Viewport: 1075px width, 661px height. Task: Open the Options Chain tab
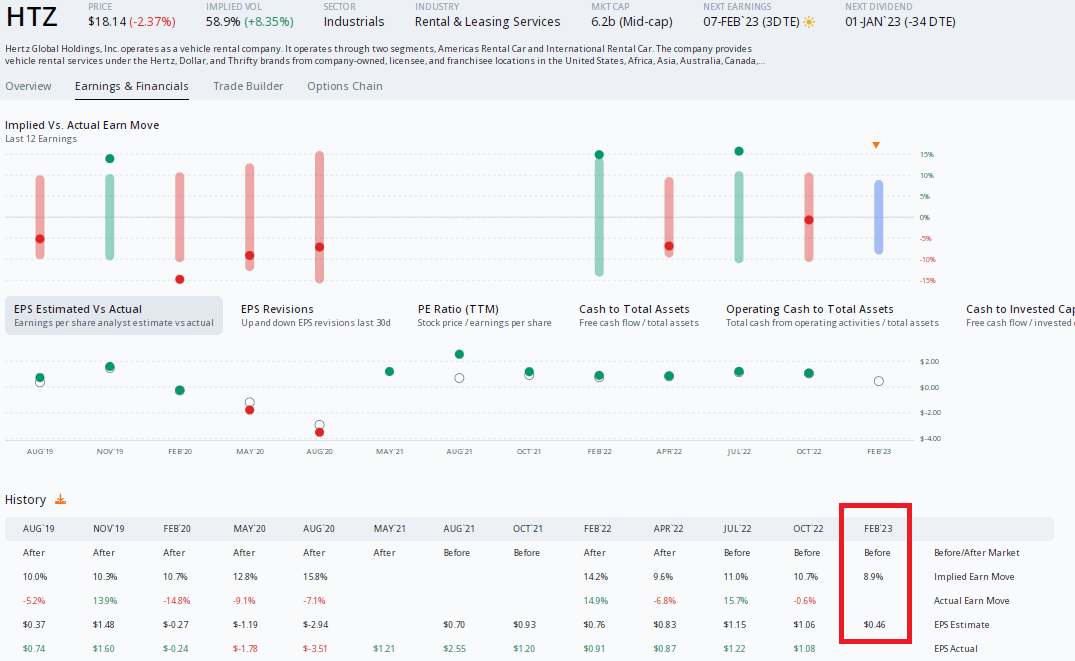pyautogui.click(x=344, y=86)
